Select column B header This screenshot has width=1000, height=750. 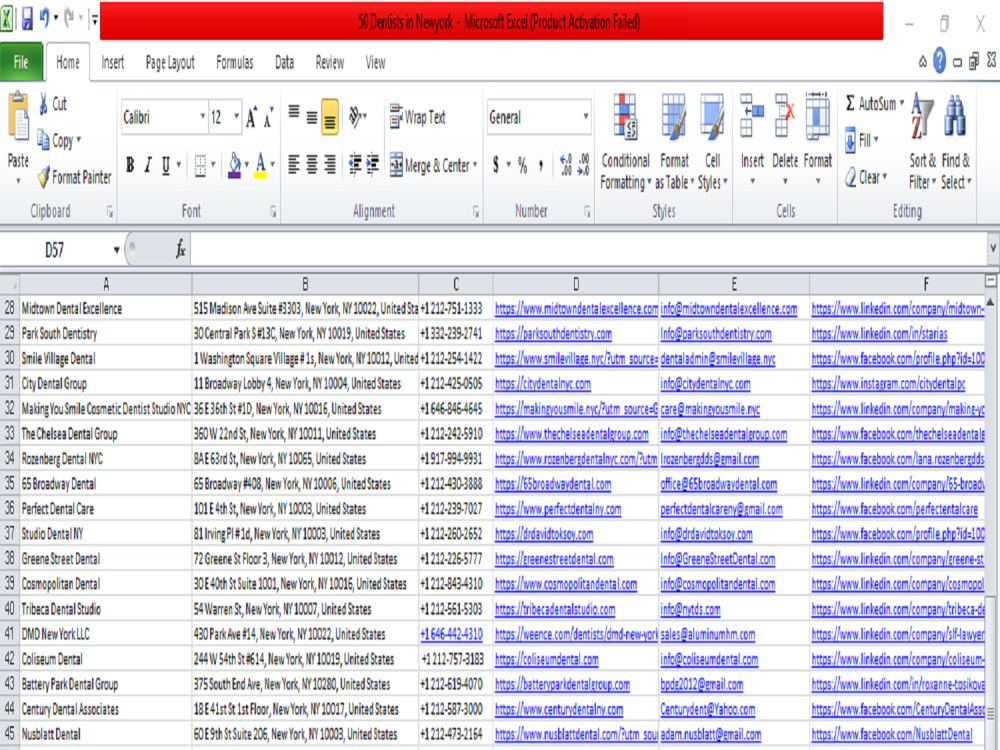point(305,284)
